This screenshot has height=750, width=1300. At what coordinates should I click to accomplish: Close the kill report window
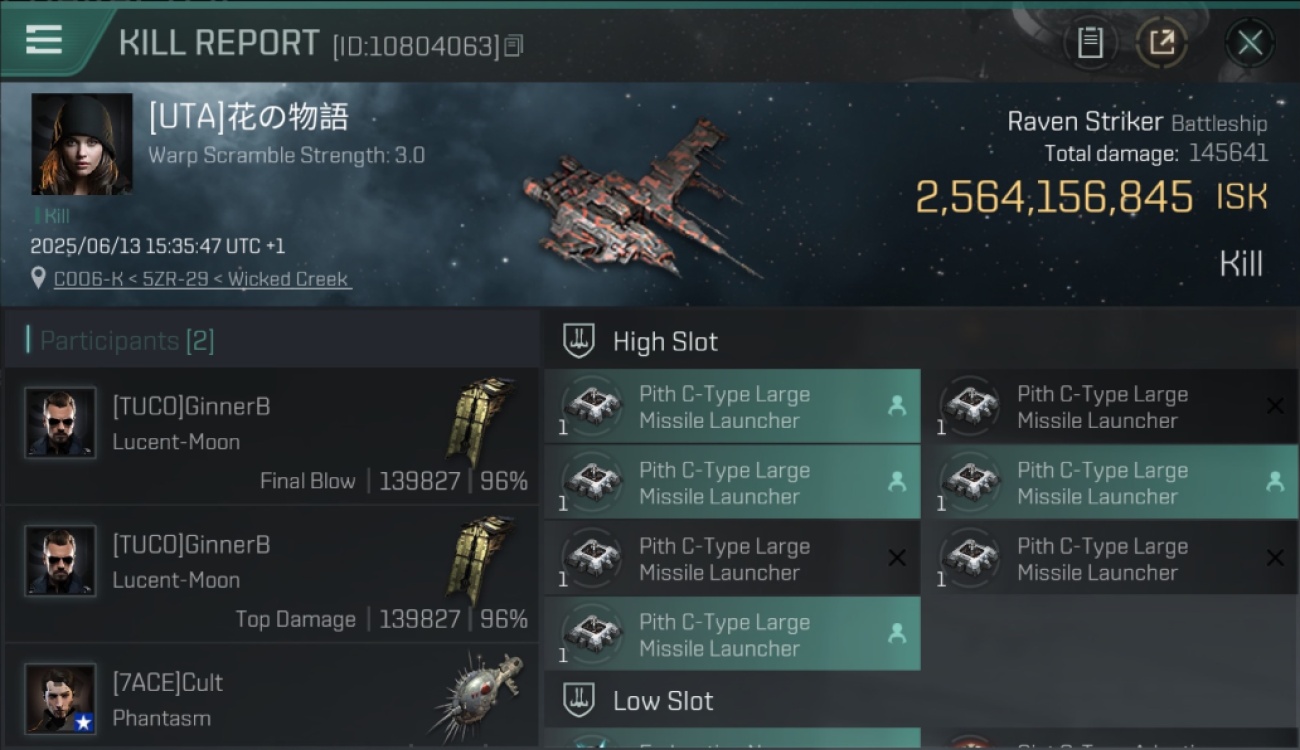click(x=1250, y=42)
